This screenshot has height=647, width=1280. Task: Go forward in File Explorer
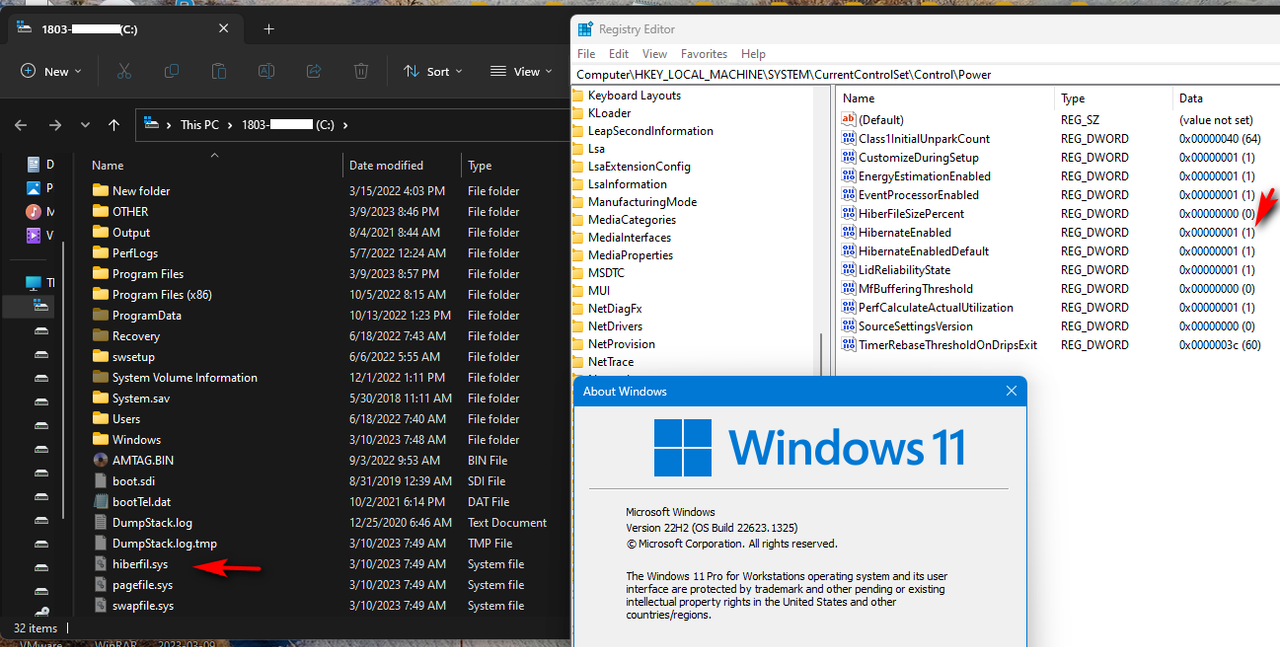(55, 125)
